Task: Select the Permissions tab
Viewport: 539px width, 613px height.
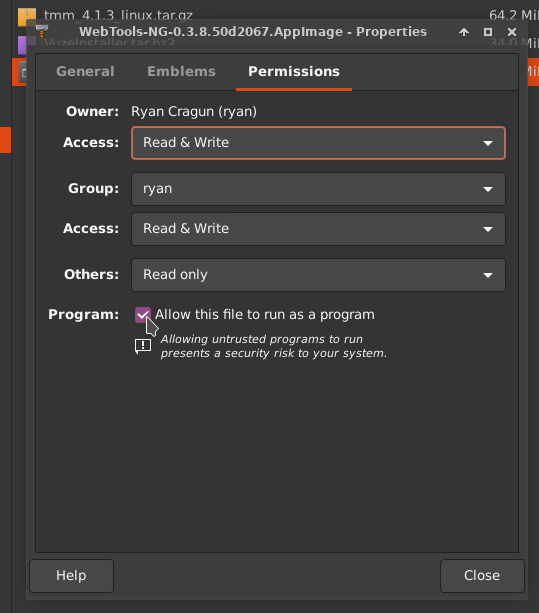Action: [294, 72]
